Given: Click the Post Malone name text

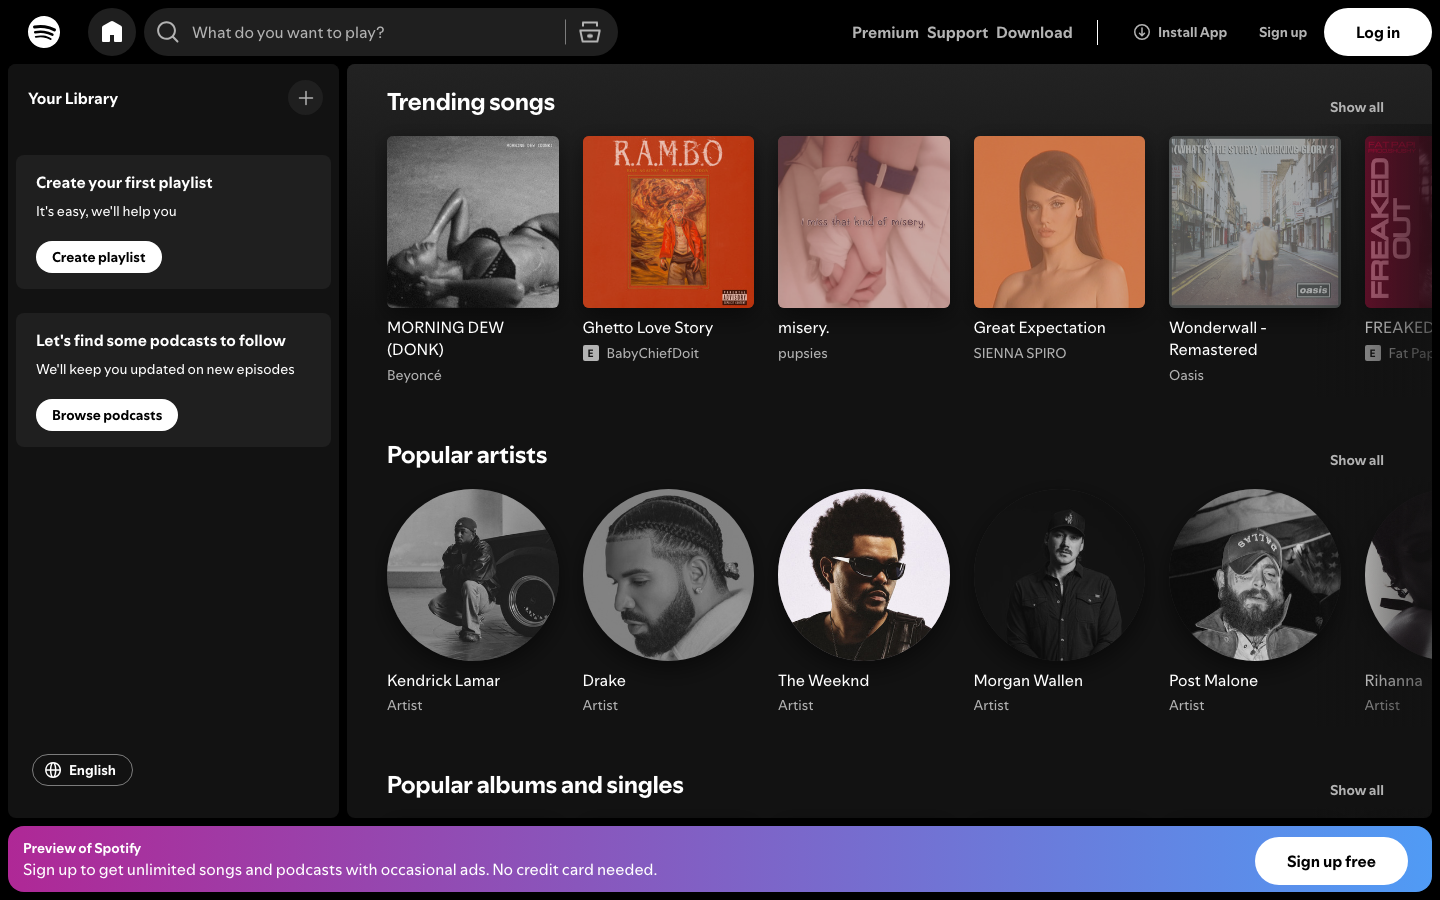Looking at the screenshot, I should click(1213, 680).
